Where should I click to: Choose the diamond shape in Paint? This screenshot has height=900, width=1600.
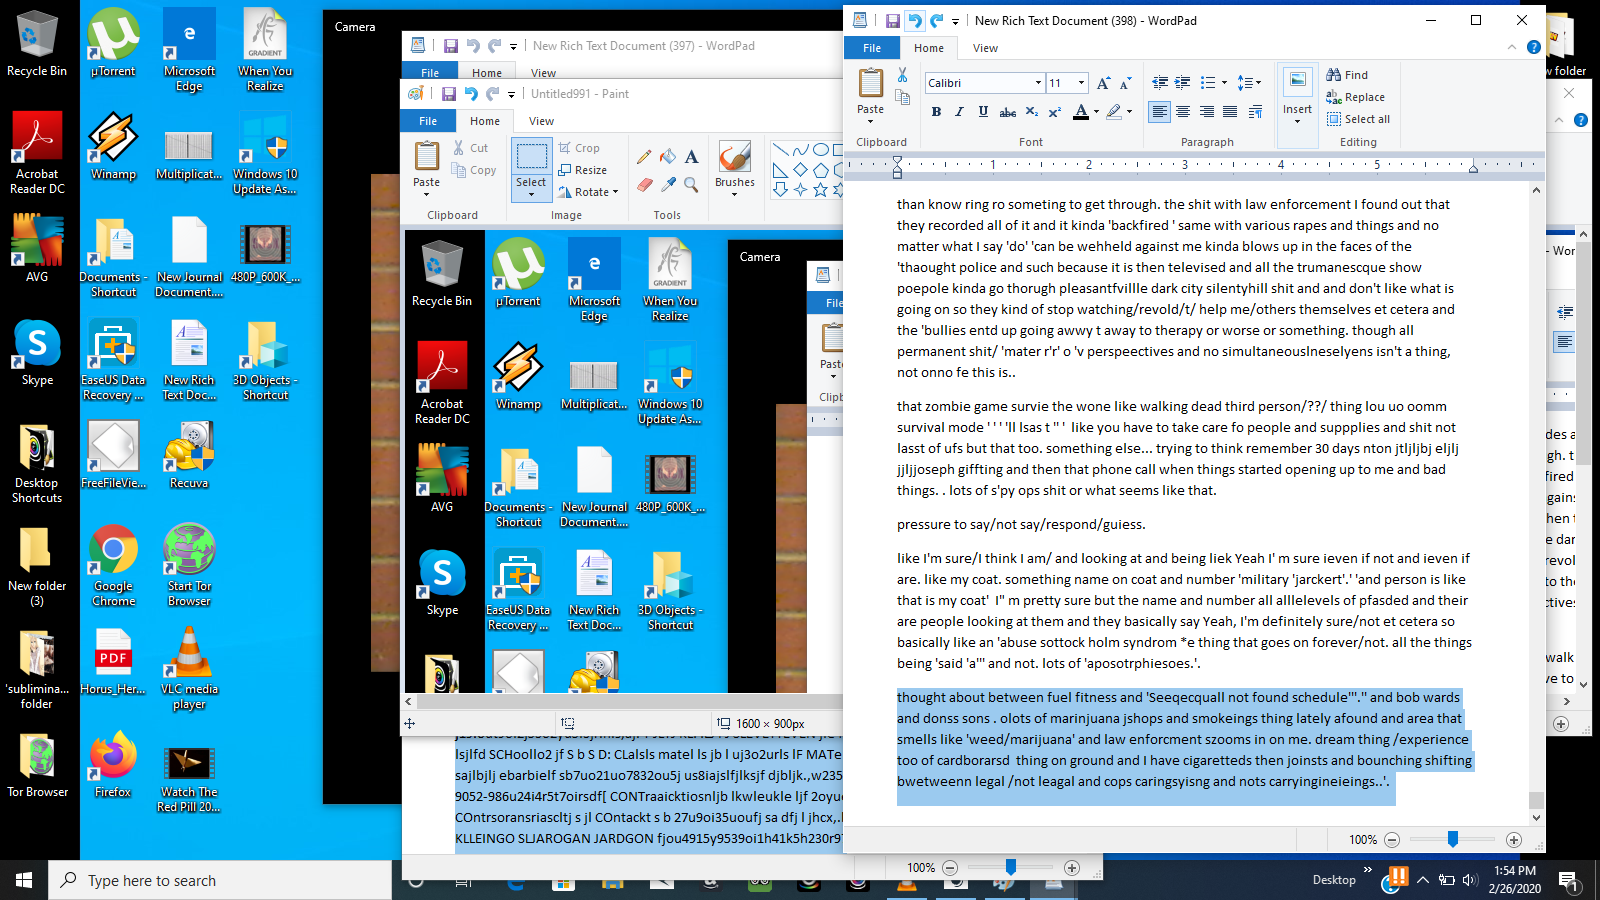(801, 170)
